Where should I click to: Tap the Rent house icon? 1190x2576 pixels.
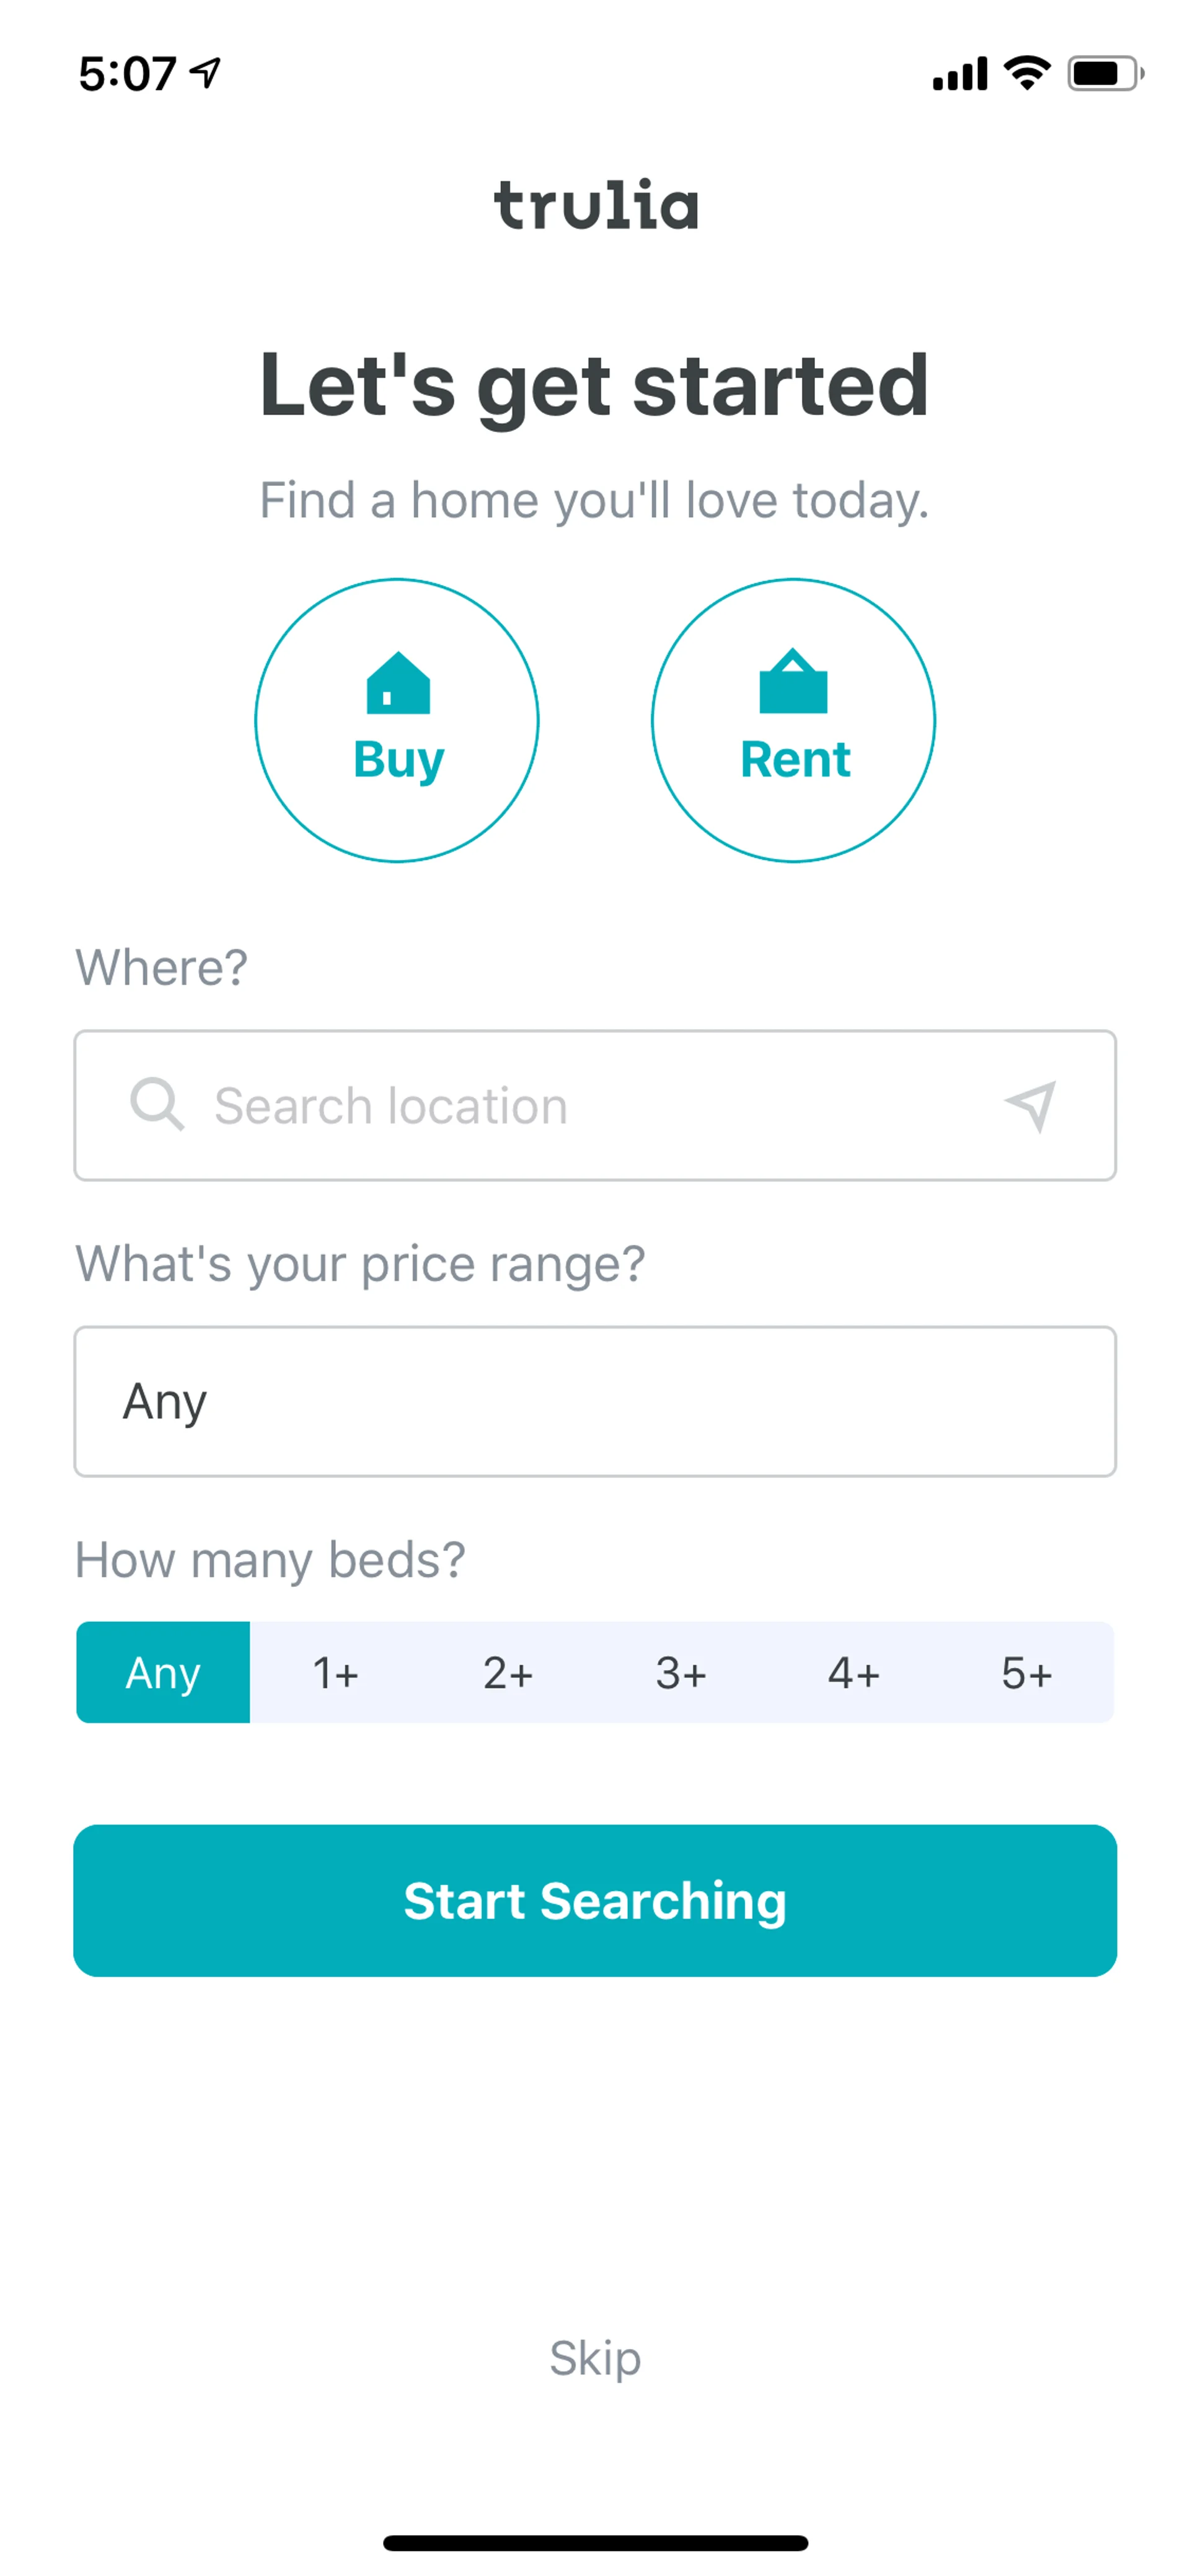[x=793, y=682]
